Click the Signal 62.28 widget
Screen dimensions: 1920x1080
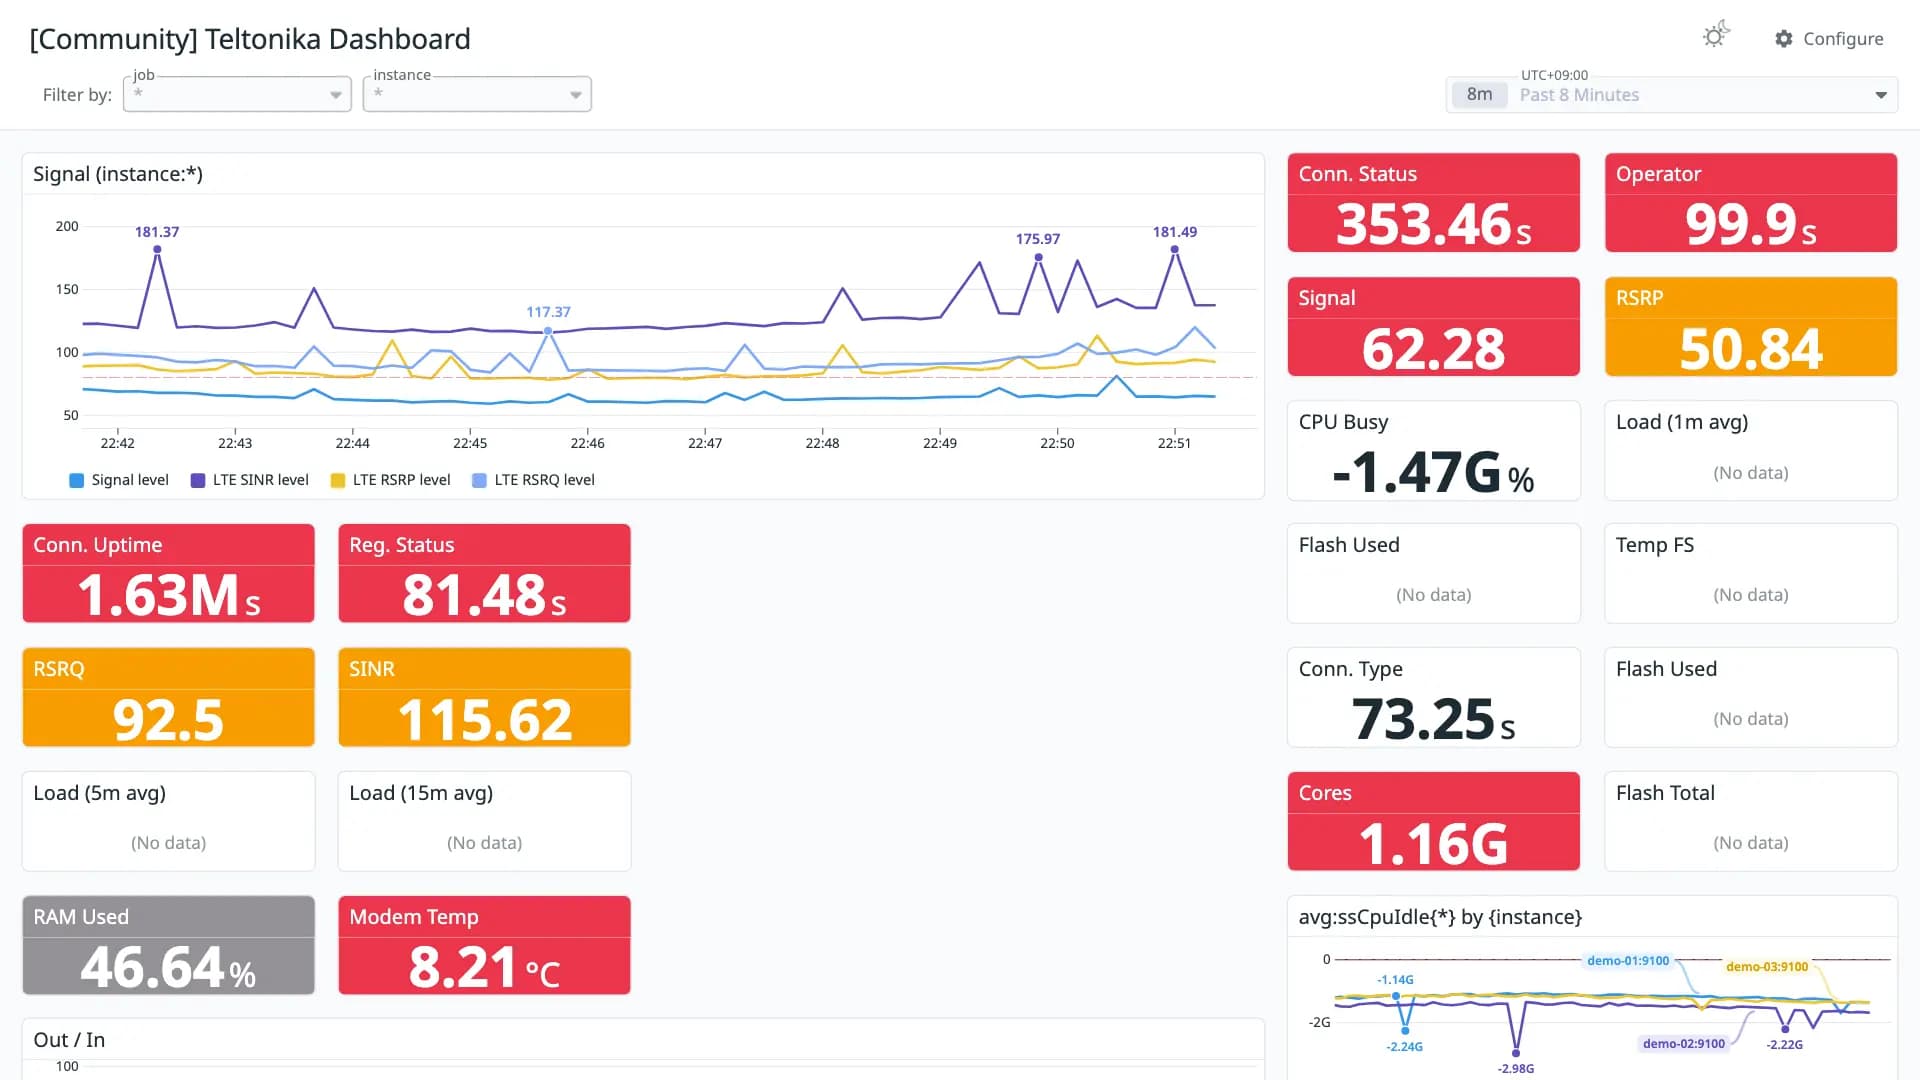click(1433, 327)
